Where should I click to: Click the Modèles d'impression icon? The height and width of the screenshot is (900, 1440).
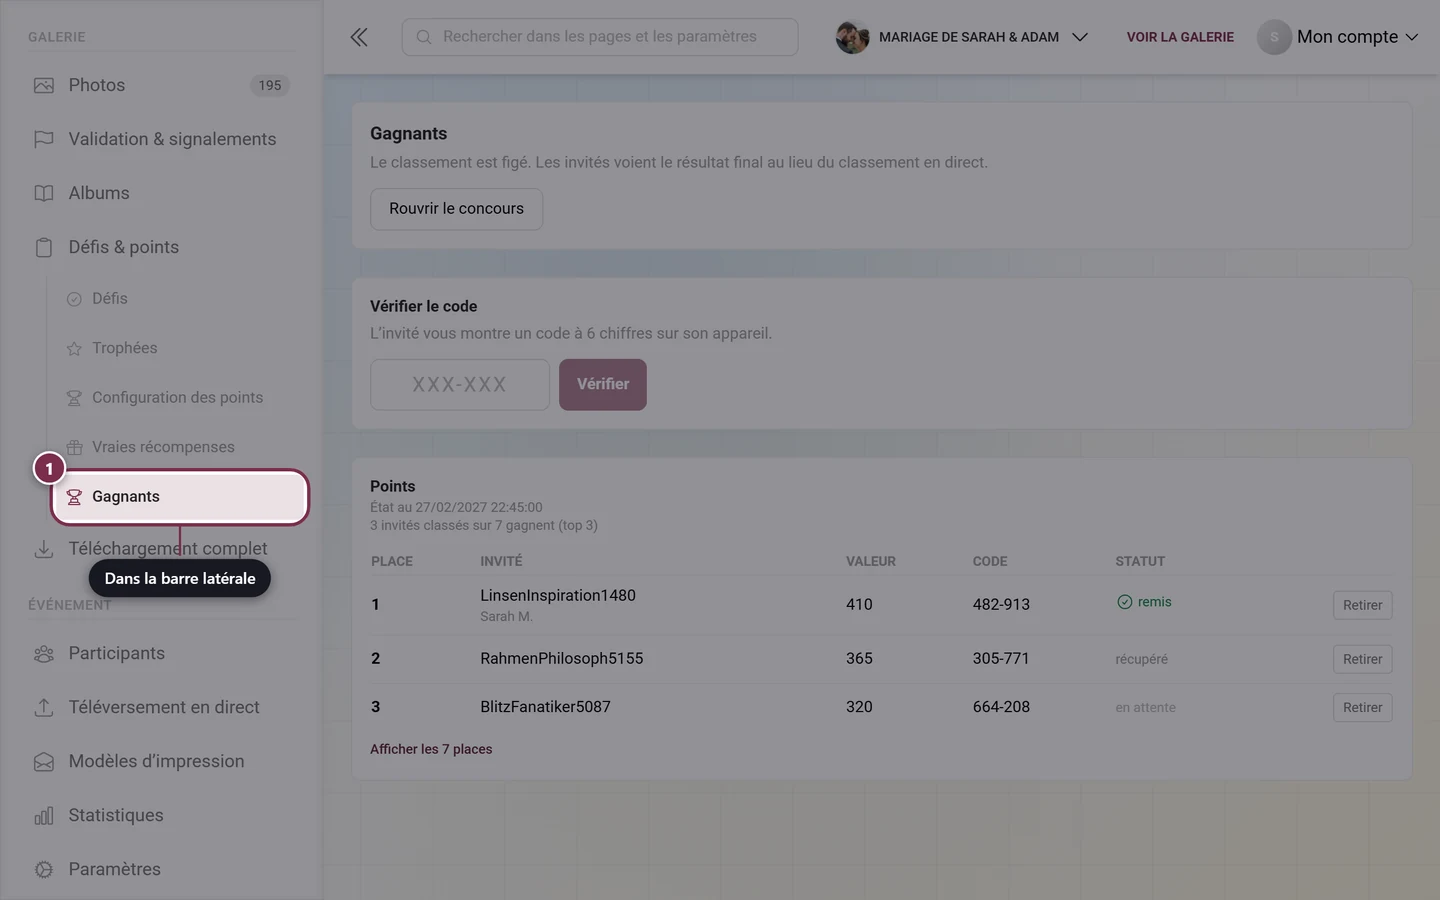pyautogui.click(x=44, y=762)
